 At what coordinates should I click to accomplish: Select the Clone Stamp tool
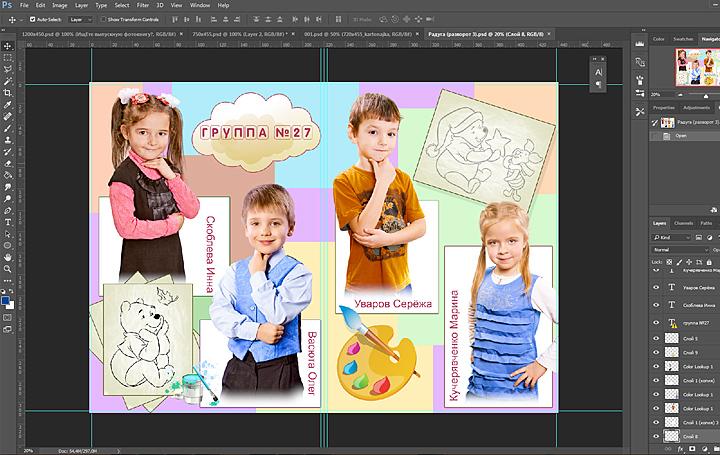pyautogui.click(x=7, y=140)
